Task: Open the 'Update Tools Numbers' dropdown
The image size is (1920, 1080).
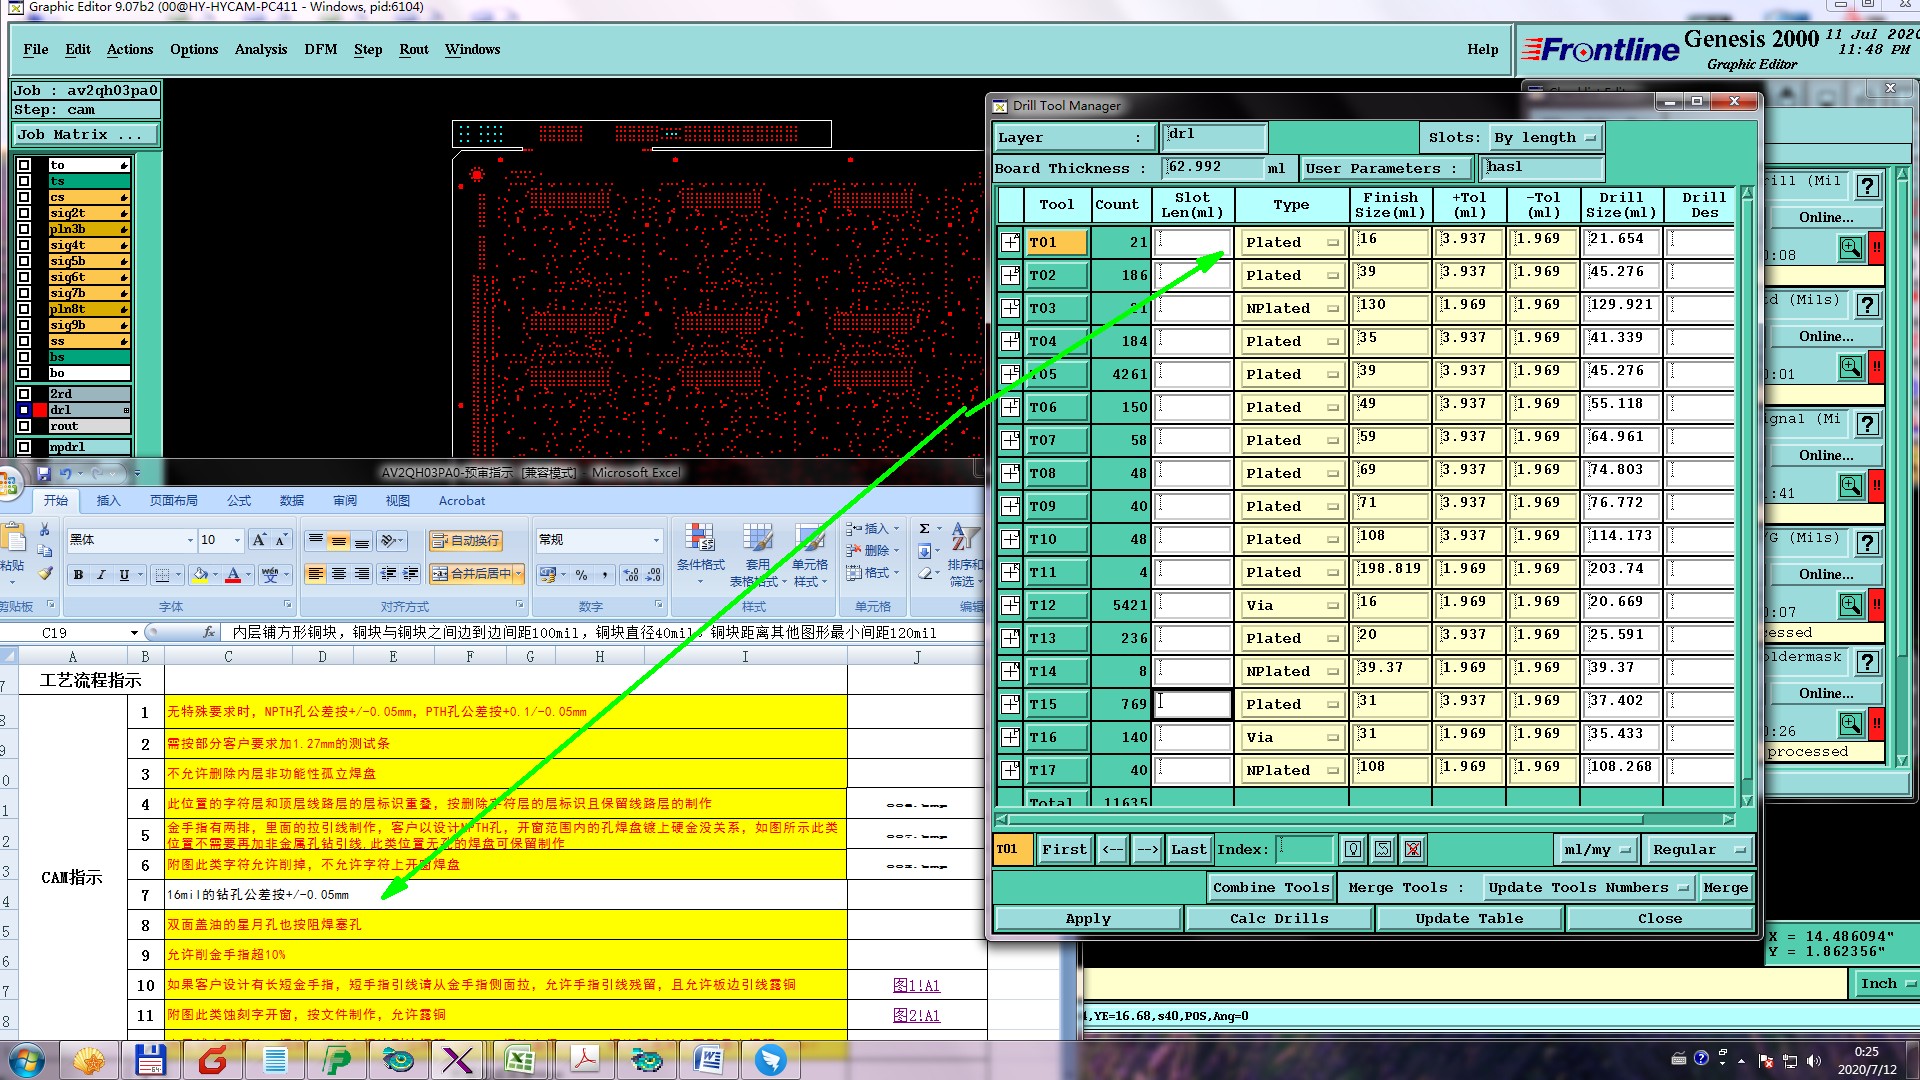Action: [1587, 887]
